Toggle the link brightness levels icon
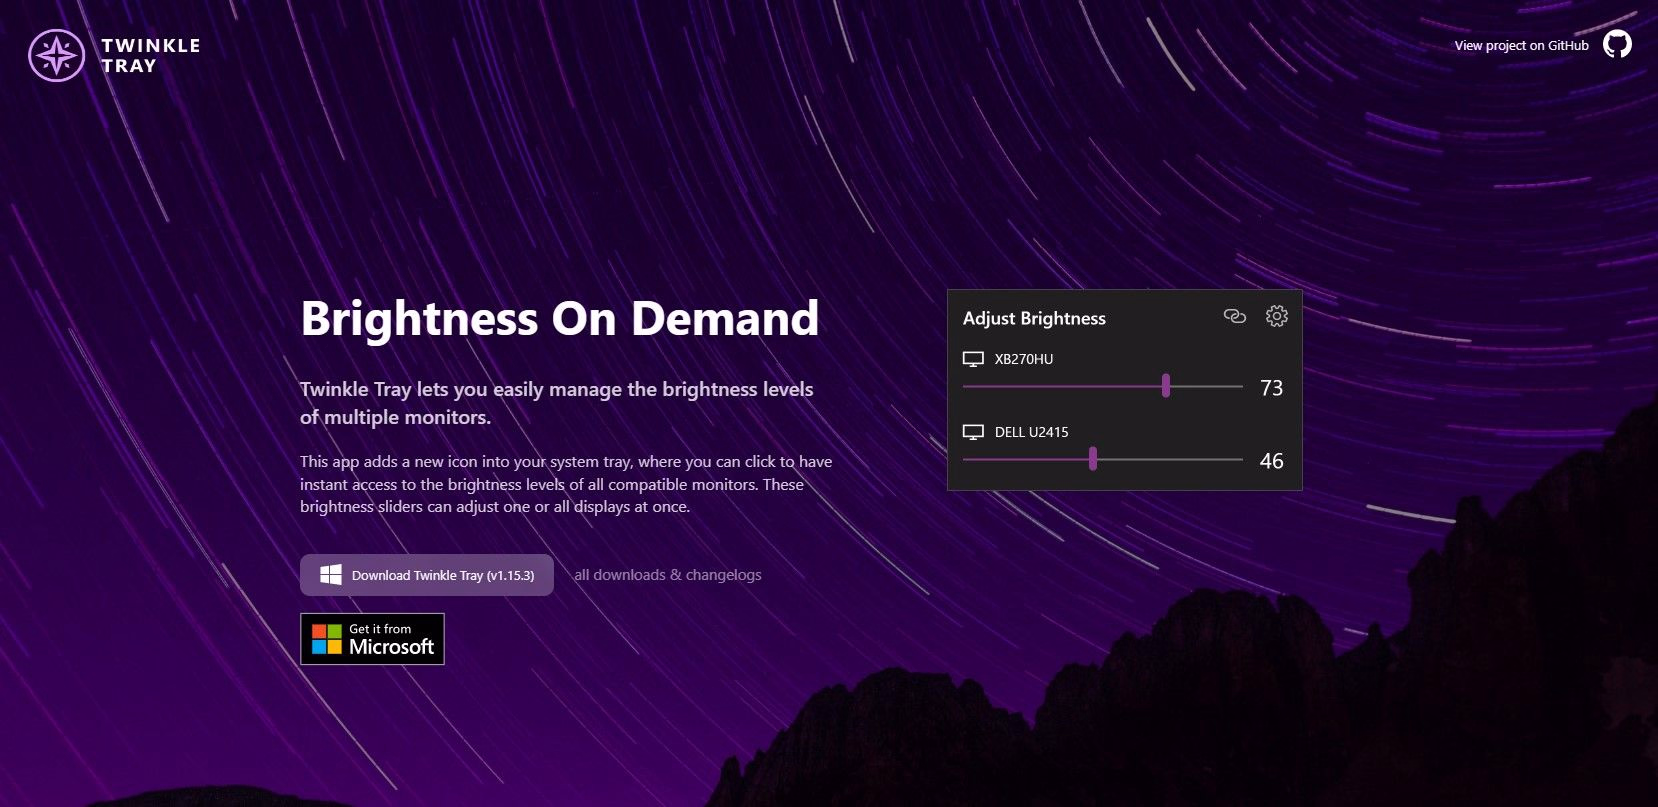The image size is (1658, 807). [1235, 317]
